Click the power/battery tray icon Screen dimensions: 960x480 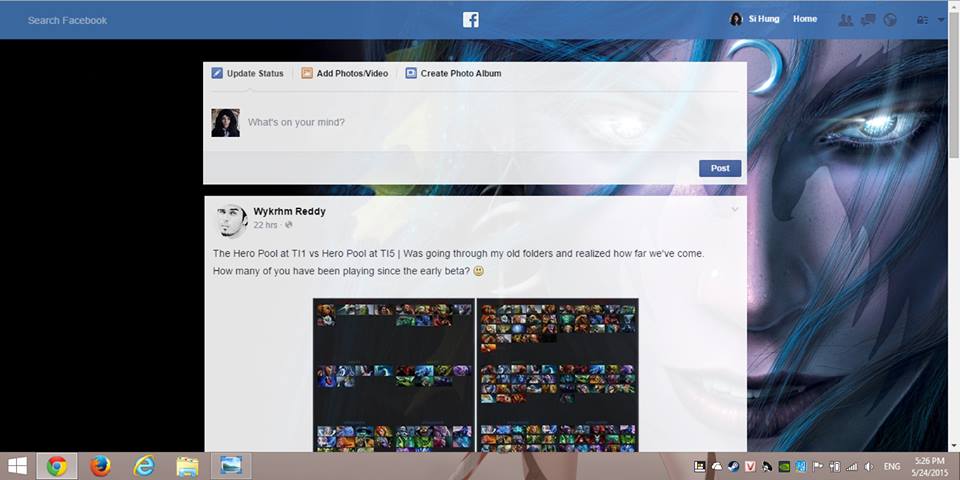point(834,467)
